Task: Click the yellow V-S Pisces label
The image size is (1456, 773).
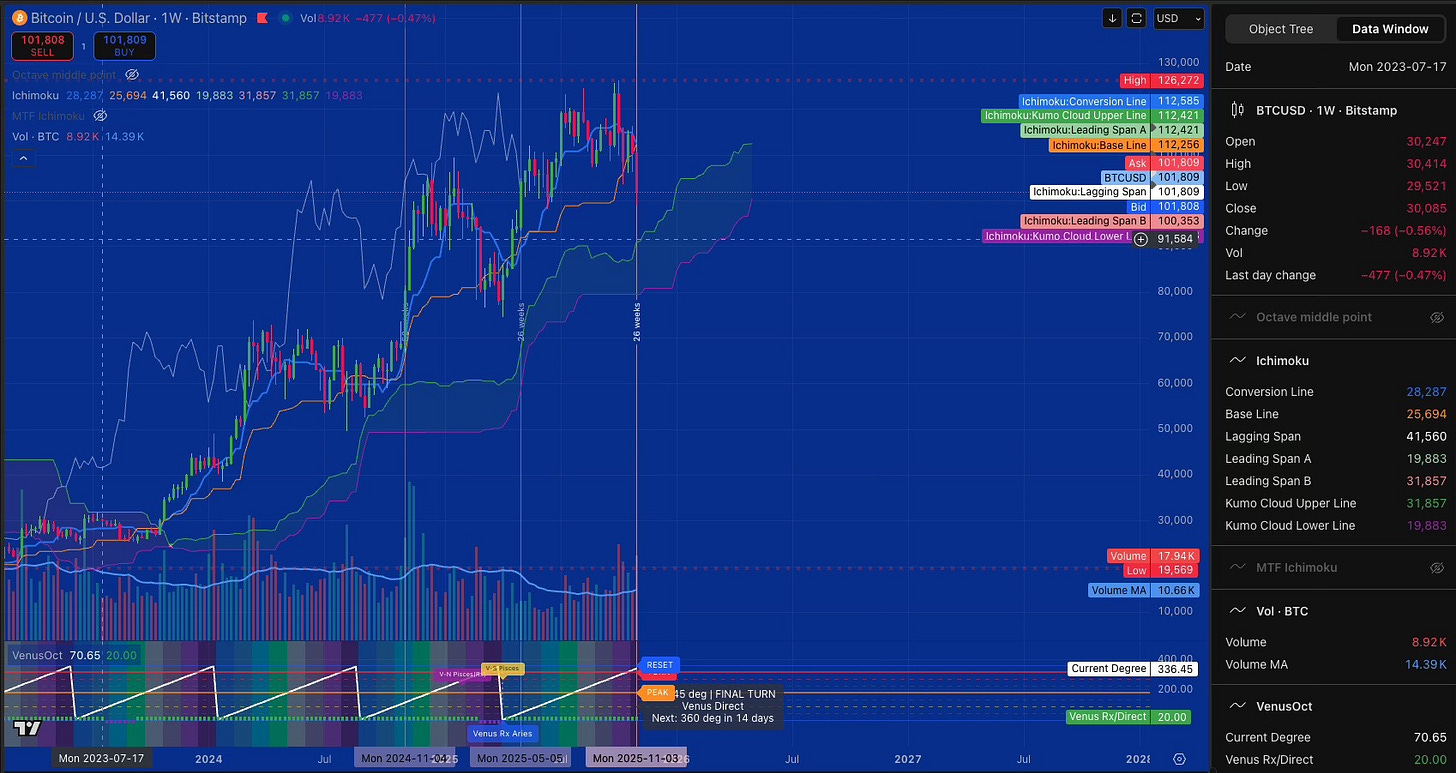Action: coord(502,668)
